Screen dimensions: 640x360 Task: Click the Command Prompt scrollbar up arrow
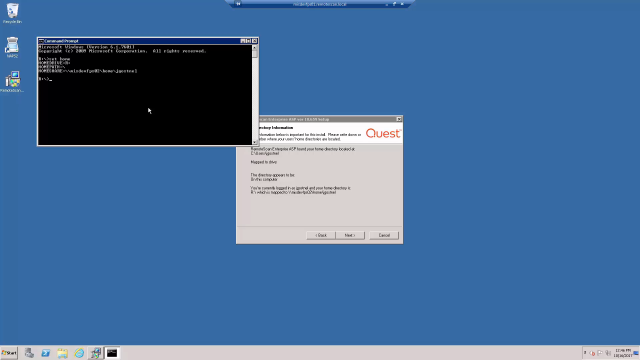(x=255, y=47)
